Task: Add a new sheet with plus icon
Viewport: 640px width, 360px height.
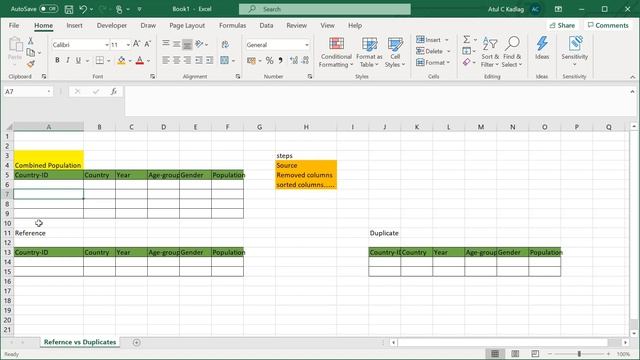Action: point(137,342)
